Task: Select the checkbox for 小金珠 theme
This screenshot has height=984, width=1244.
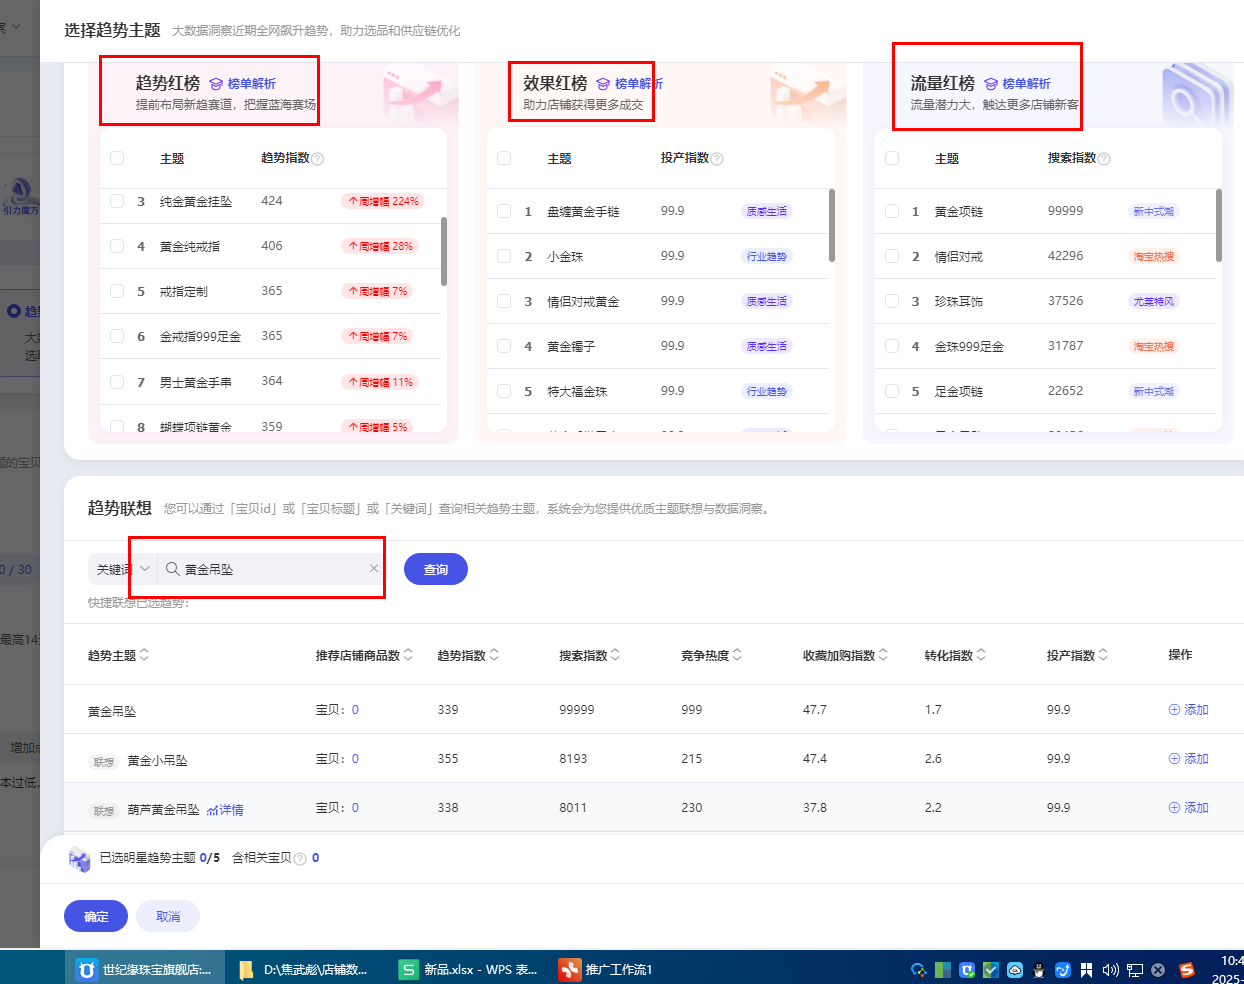Action: pyautogui.click(x=504, y=256)
